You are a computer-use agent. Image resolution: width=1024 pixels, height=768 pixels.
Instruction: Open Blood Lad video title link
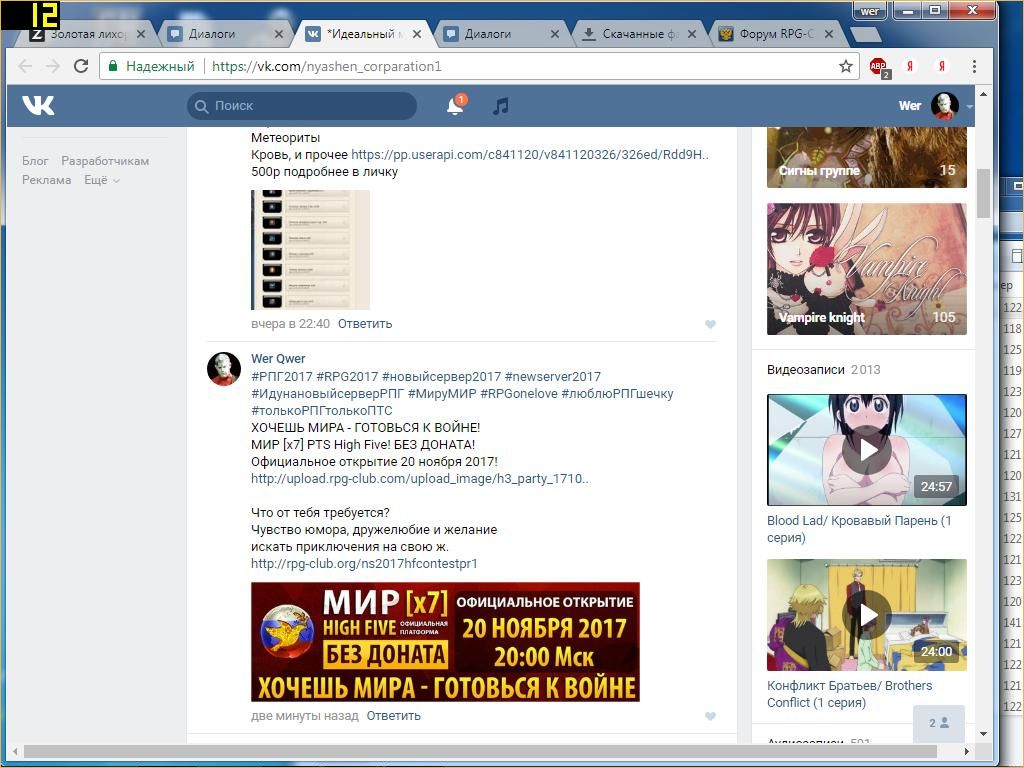pos(859,529)
